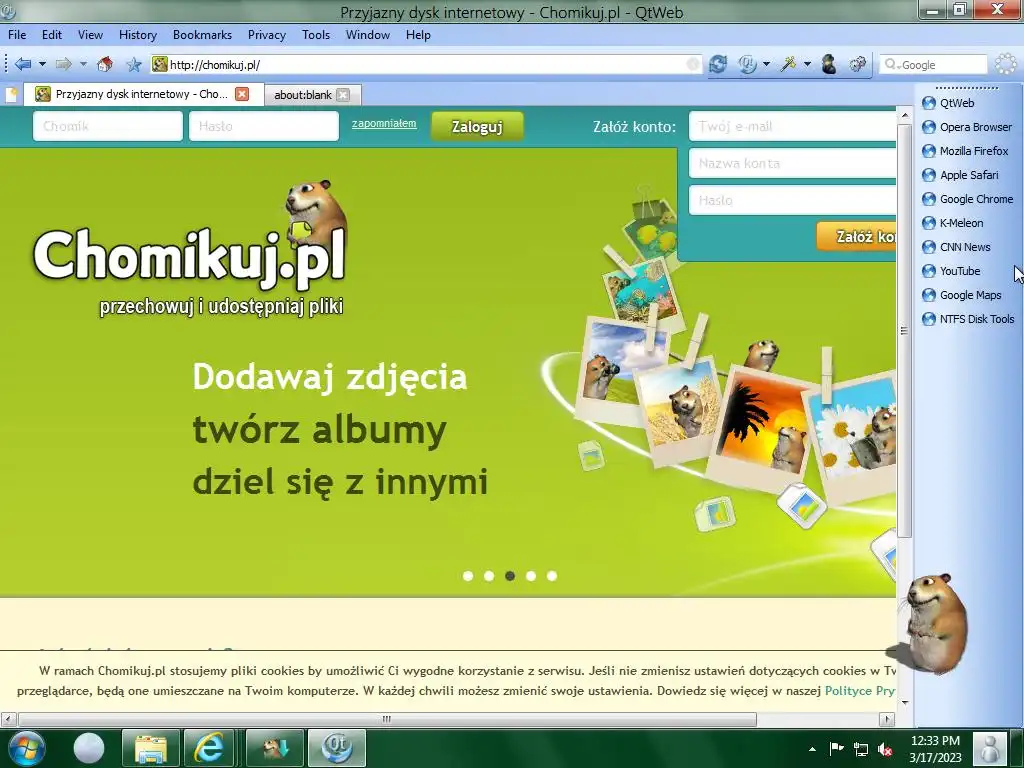
Task: Click the Zaloguj button
Action: (477, 126)
